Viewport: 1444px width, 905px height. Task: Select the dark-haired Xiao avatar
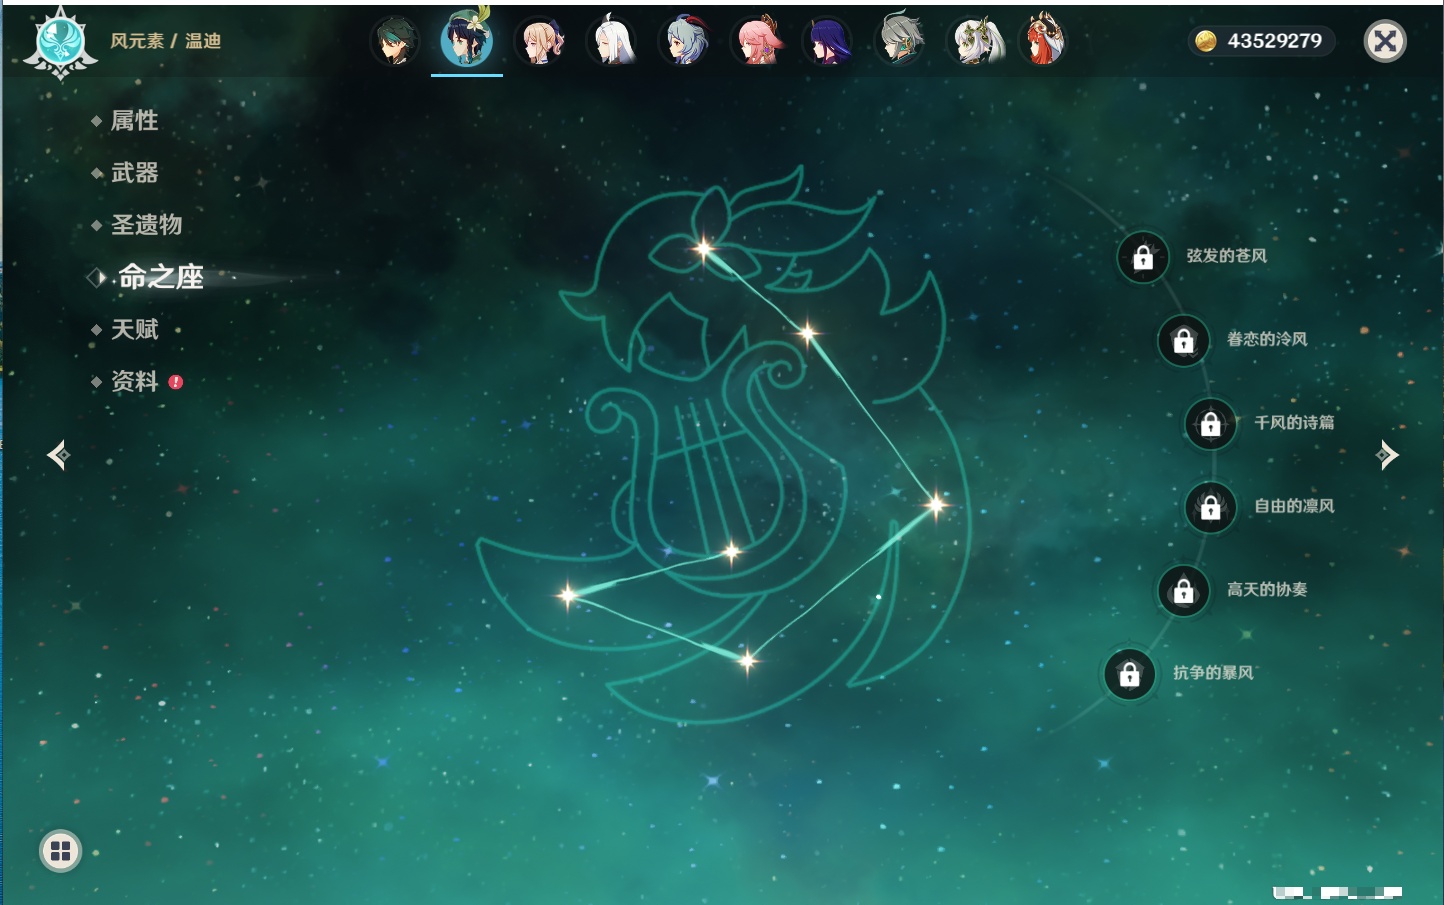tap(395, 42)
